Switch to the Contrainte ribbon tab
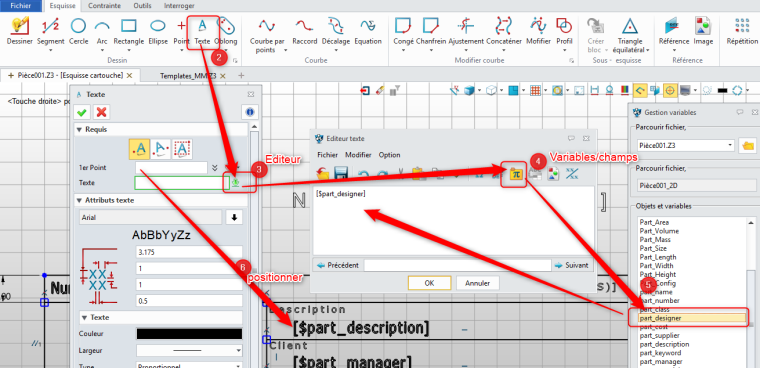This screenshot has width=760, height=368. (x=105, y=6)
